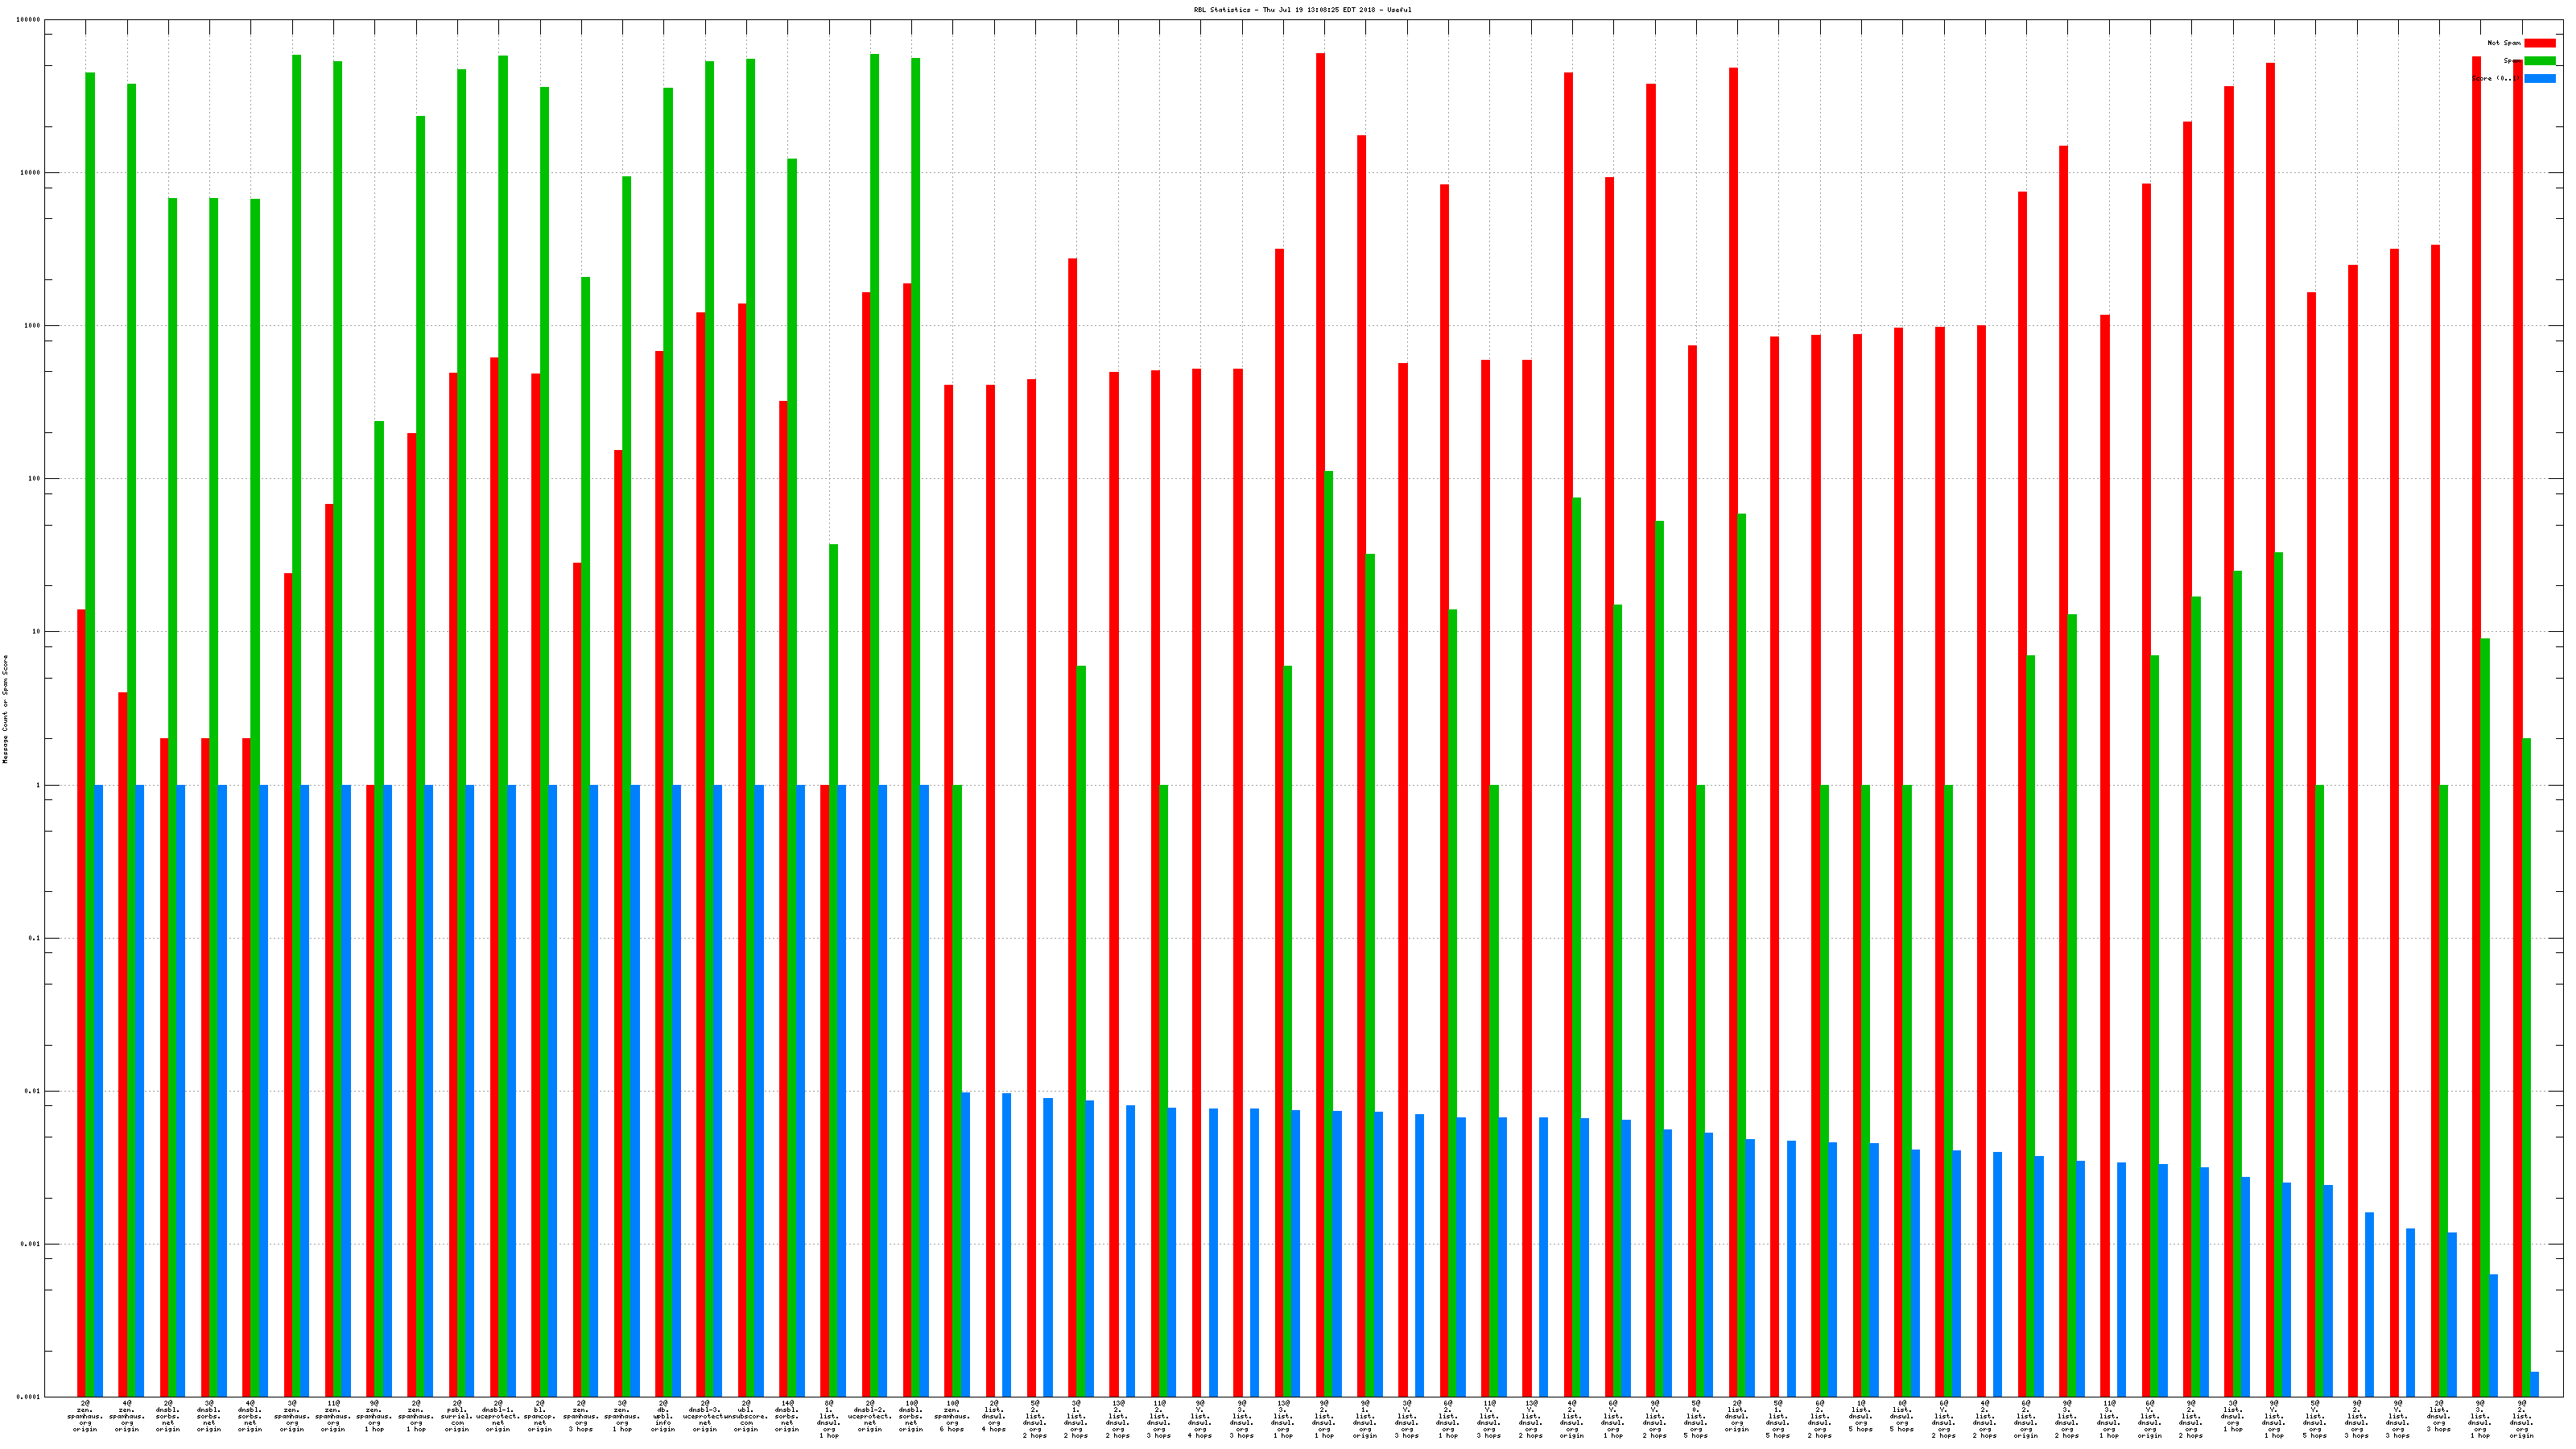Click the zen.spamhaus.org 6 hops x-axis label
This screenshot has width=2576, height=1449.
952,1416
